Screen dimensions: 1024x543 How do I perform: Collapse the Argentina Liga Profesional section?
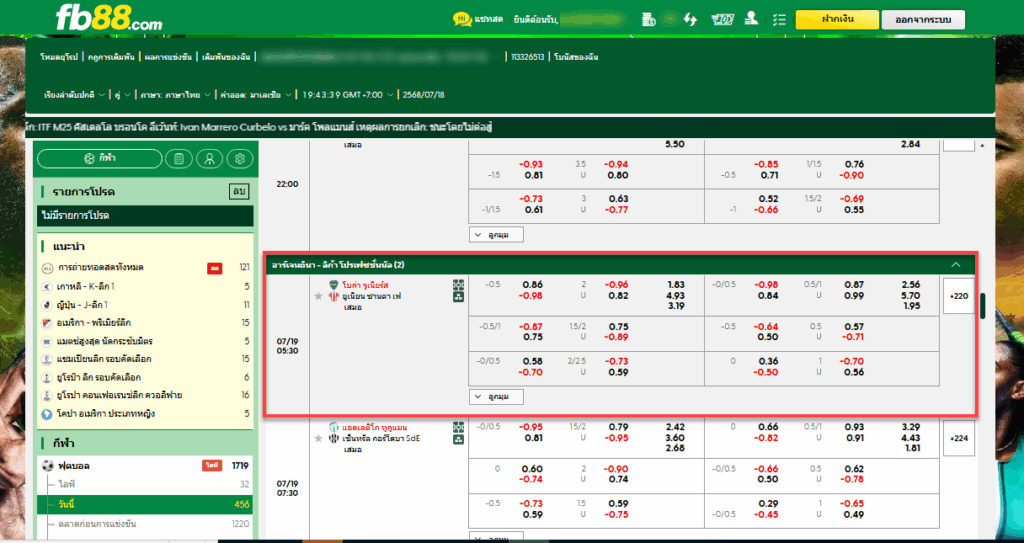point(955,265)
